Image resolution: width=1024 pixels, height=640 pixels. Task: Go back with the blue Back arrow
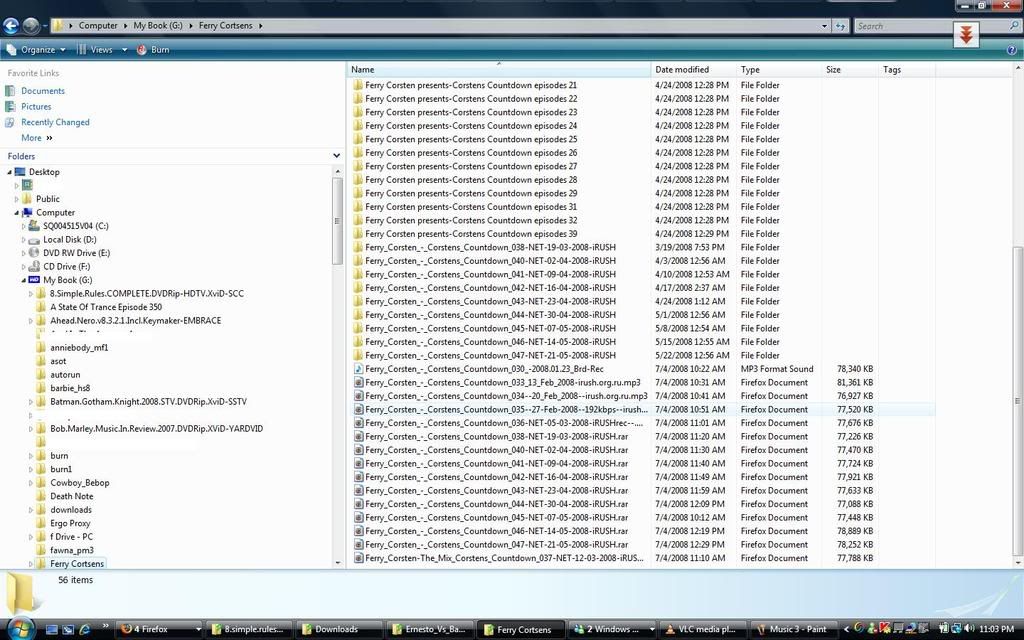(10, 25)
